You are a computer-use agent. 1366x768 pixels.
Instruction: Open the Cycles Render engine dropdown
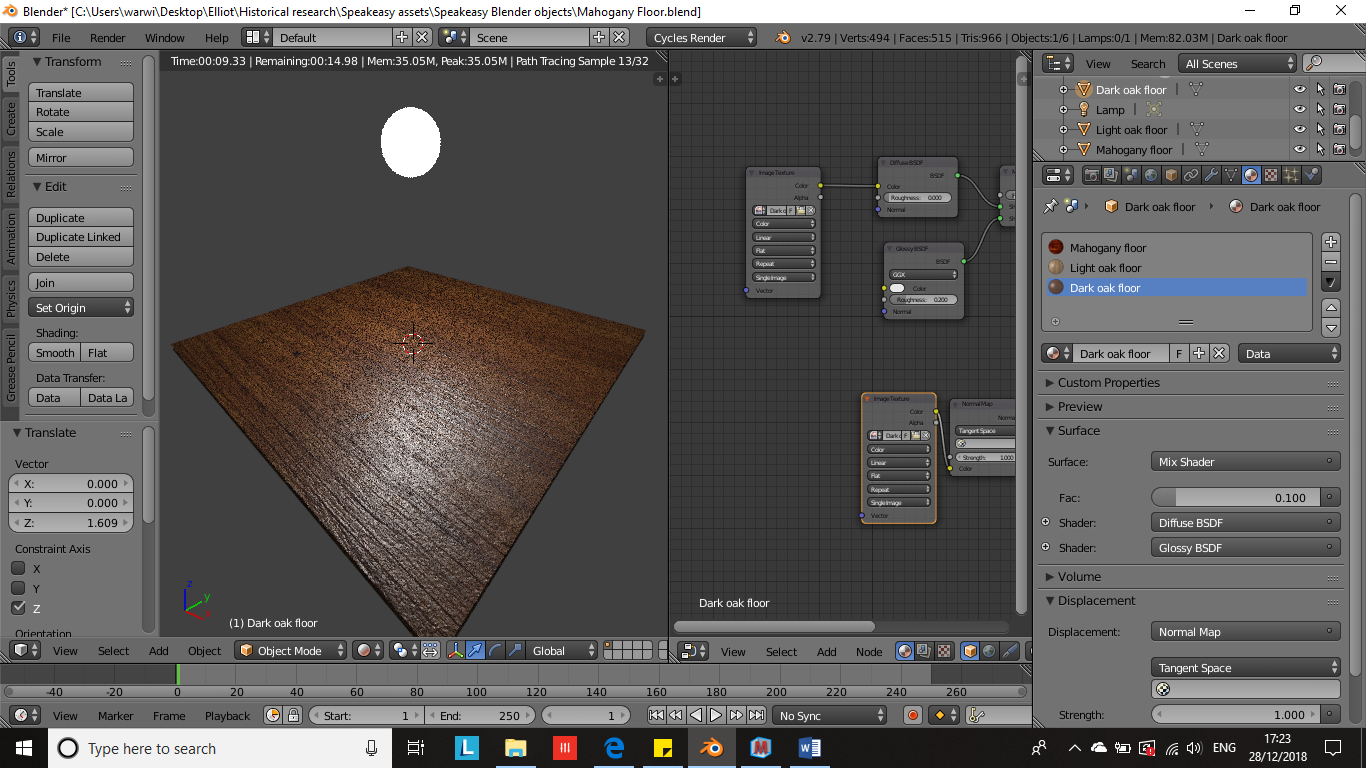point(703,38)
